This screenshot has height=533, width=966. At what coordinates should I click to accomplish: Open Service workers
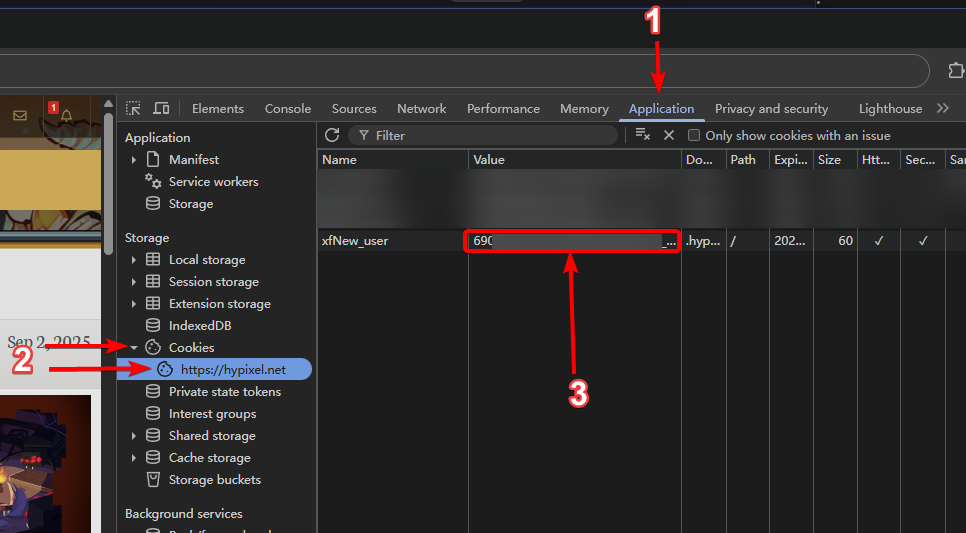pos(213,182)
